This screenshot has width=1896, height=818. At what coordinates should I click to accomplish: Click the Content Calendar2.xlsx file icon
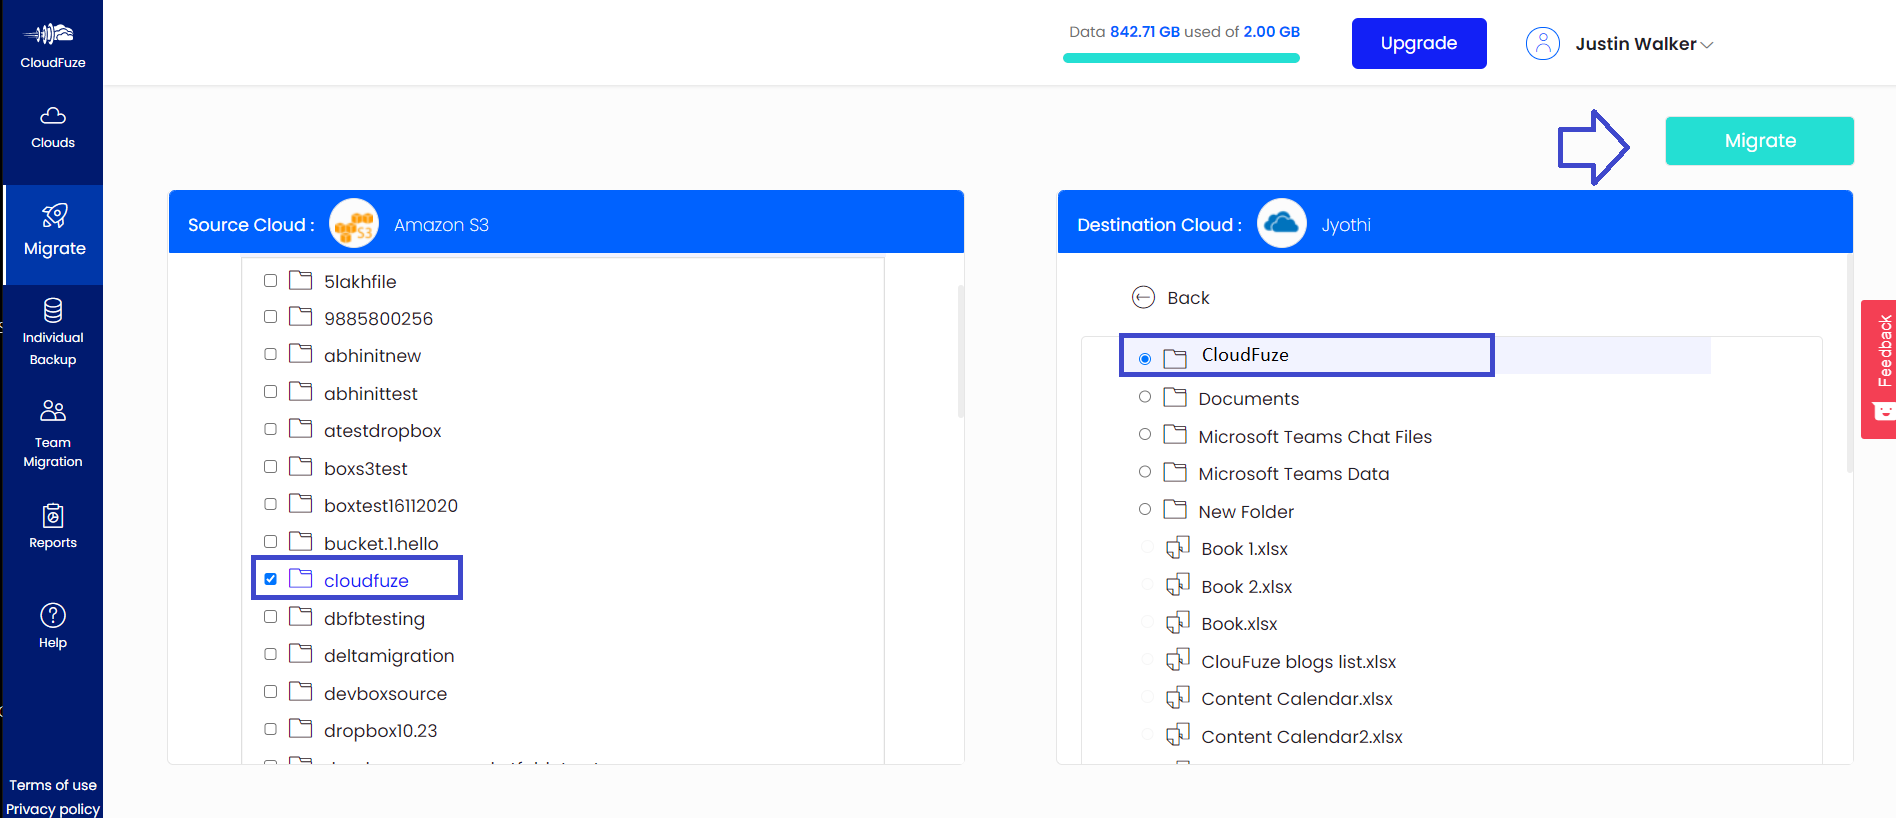click(1178, 735)
